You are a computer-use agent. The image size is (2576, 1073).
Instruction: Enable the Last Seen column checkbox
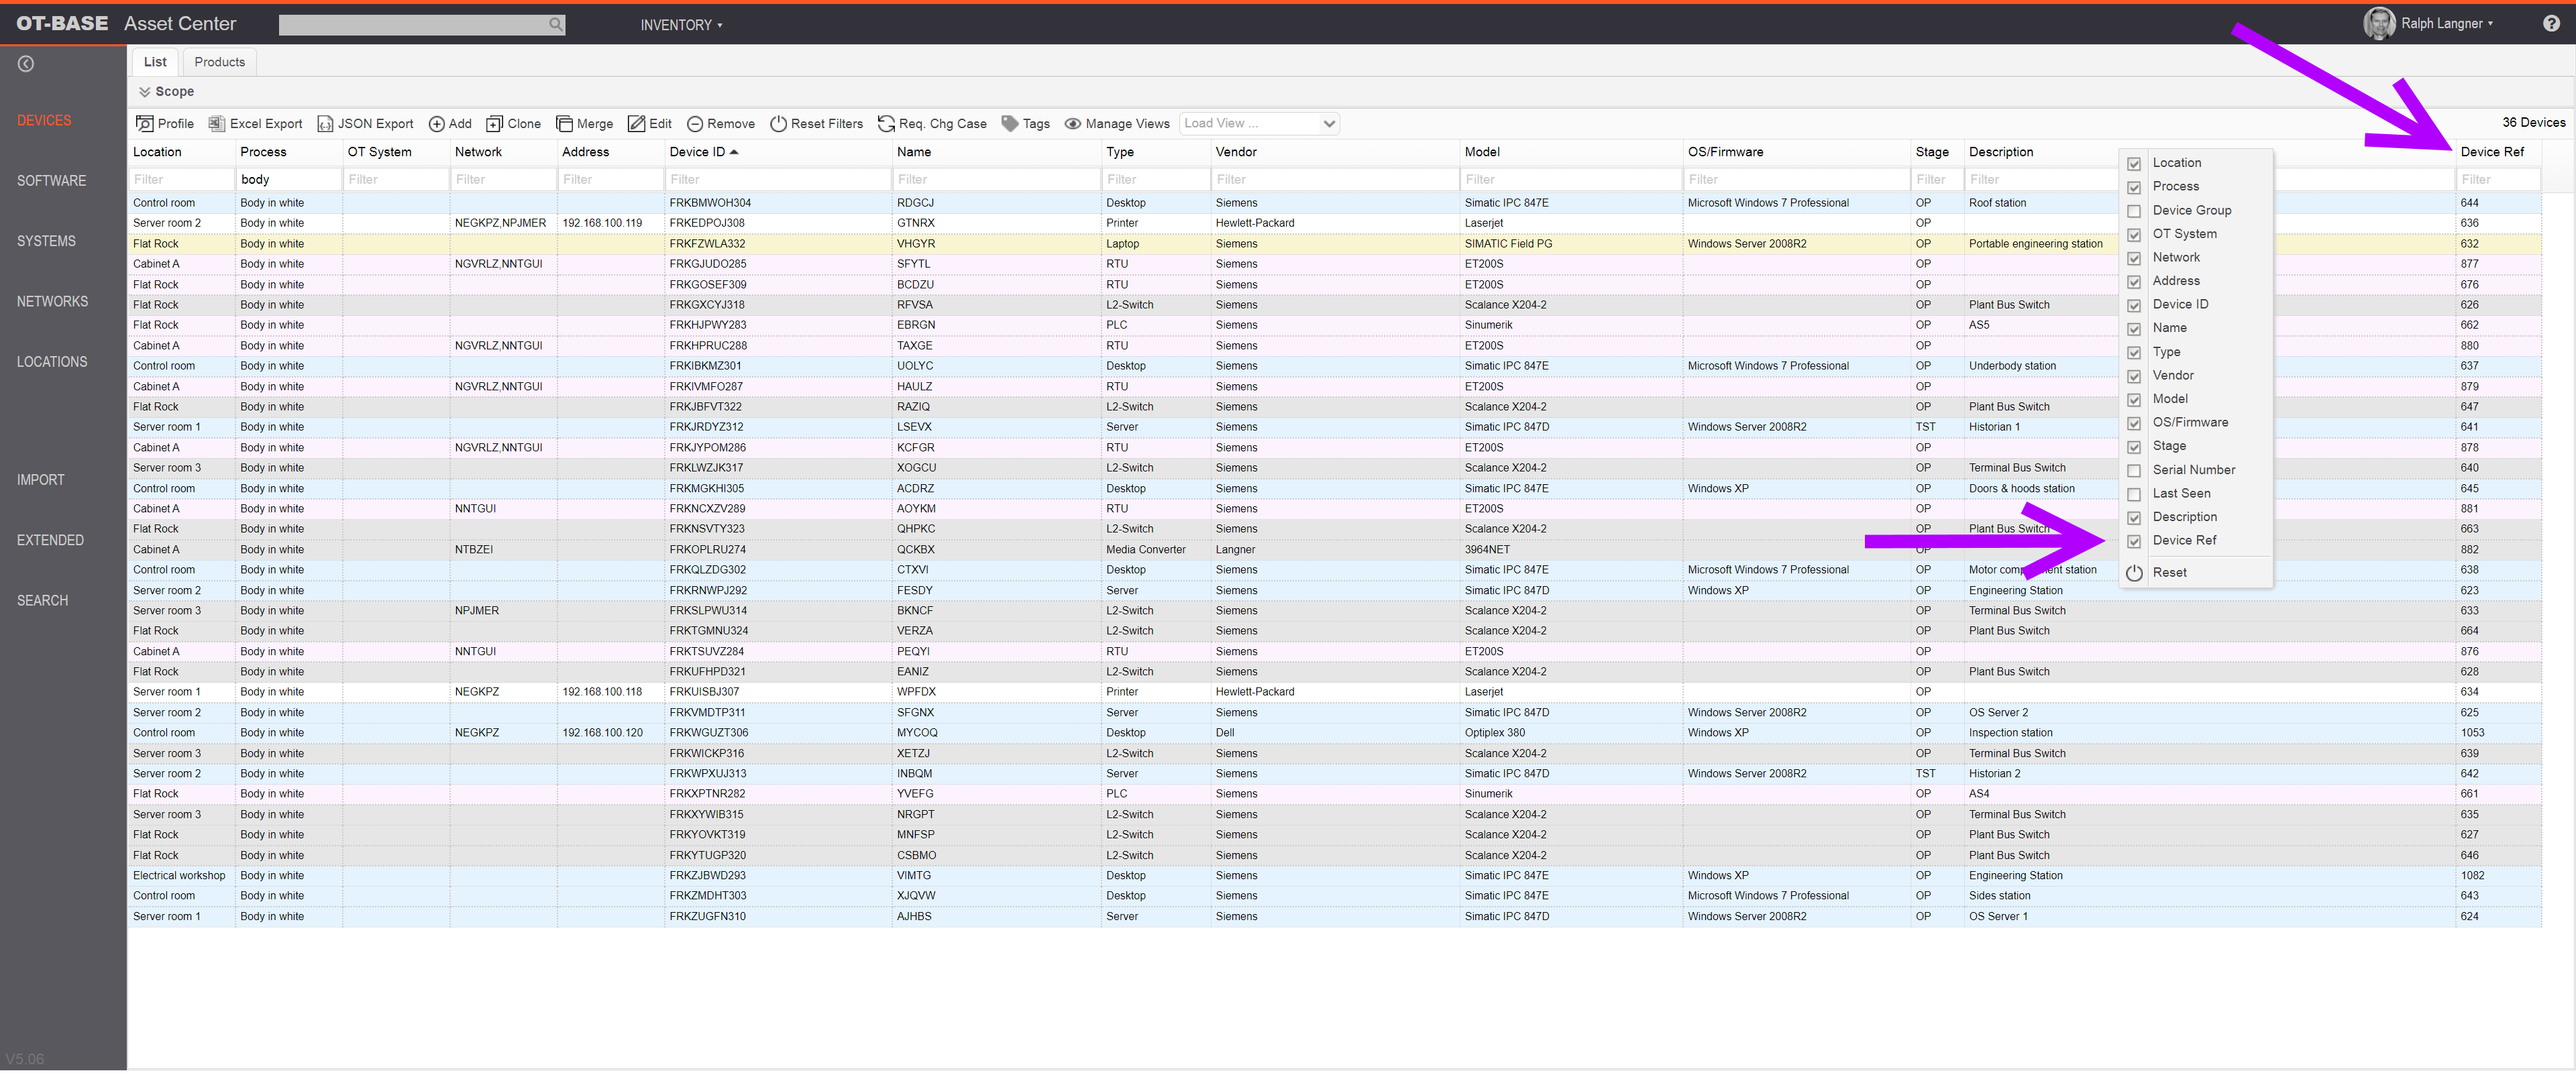pyautogui.click(x=2134, y=494)
